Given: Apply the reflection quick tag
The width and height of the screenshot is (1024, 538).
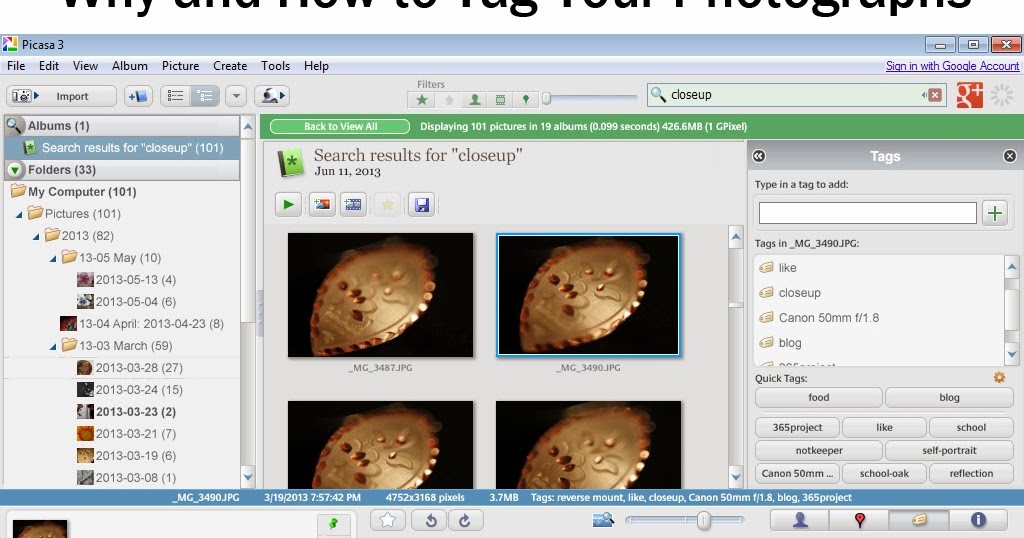Looking at the screenshot, I should [x=971, y=473].
